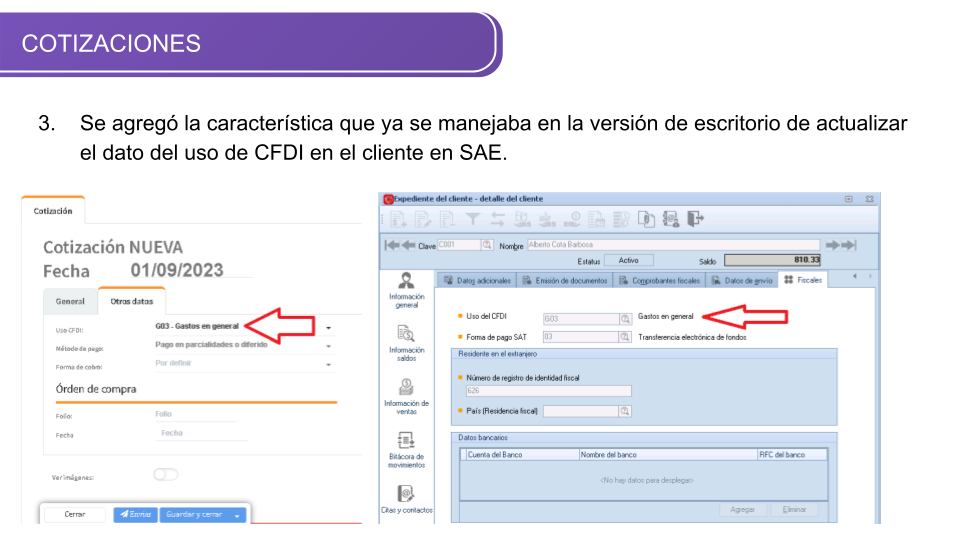Open Bitácora de movimientos sidebar section
960x540 pixels.
pyautogui.click(x=407, y=450)
